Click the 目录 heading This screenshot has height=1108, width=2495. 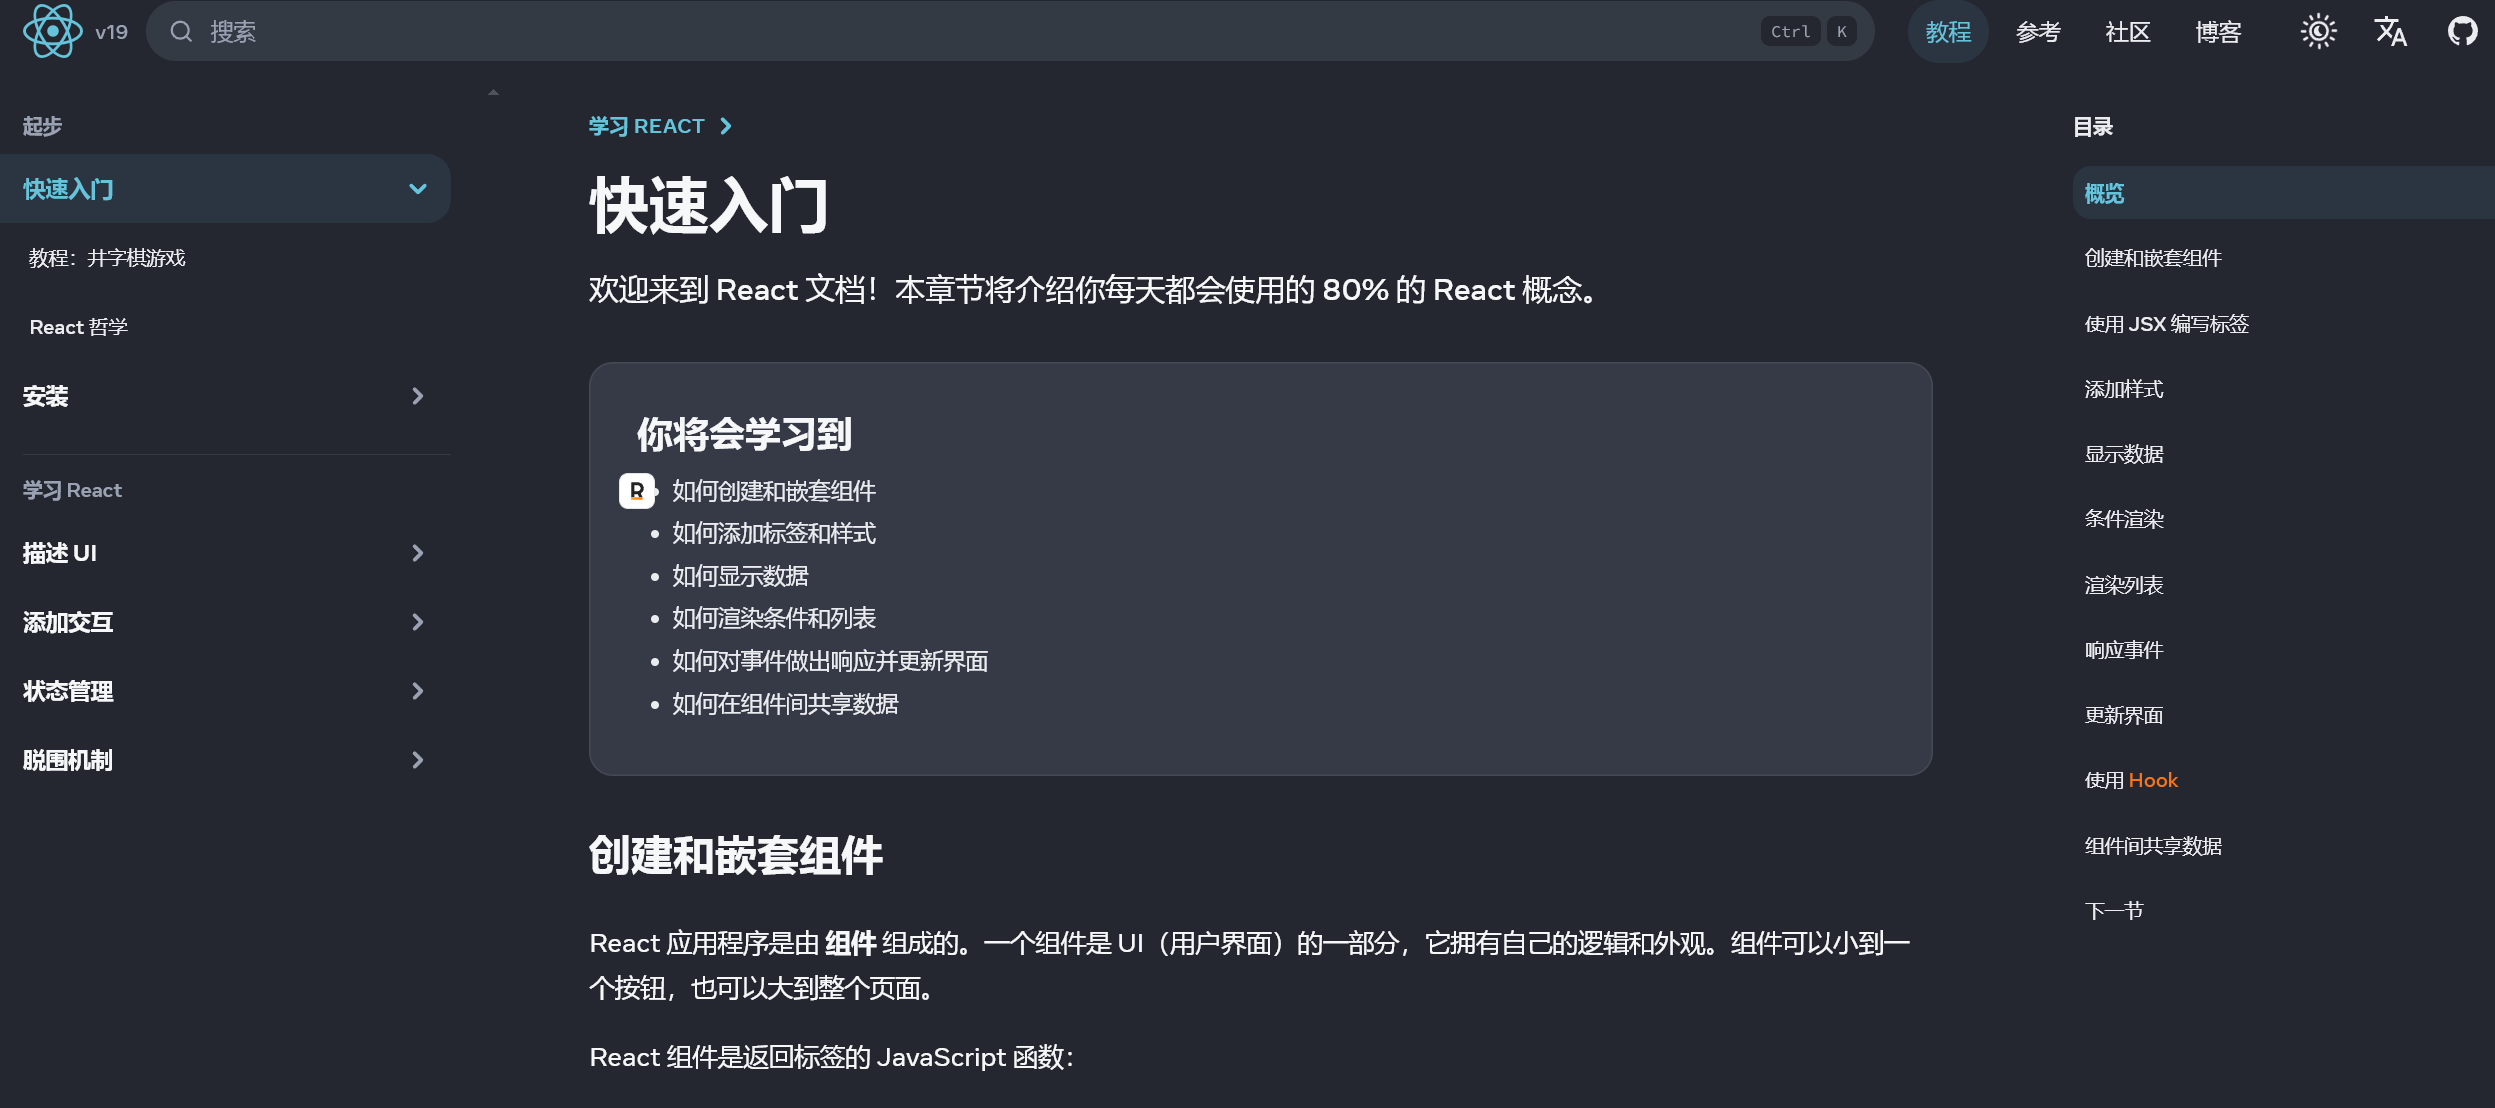(x=2093, y=127)
